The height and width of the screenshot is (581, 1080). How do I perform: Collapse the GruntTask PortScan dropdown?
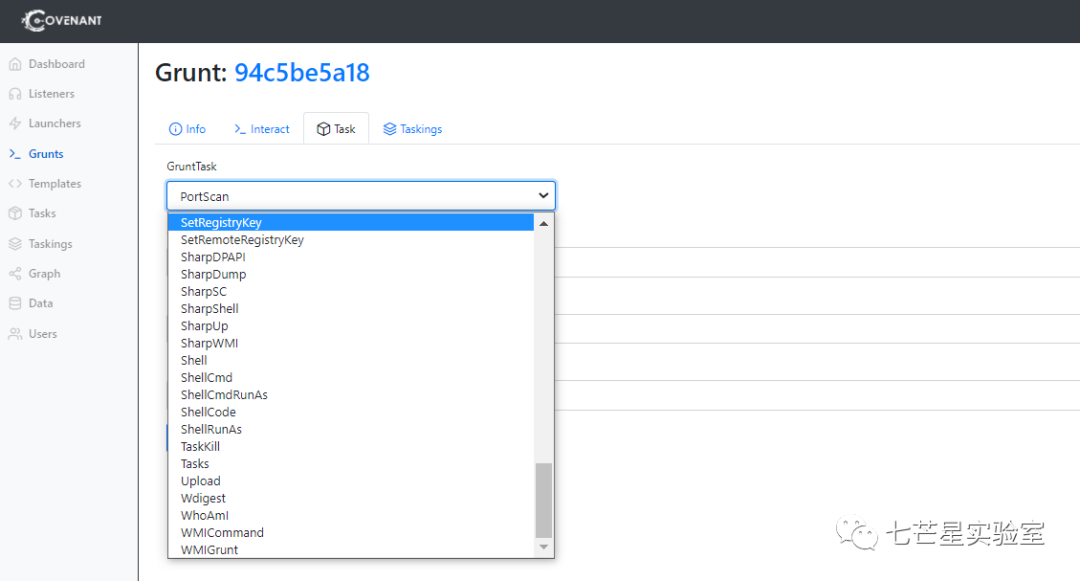click(x=361, y=196)
